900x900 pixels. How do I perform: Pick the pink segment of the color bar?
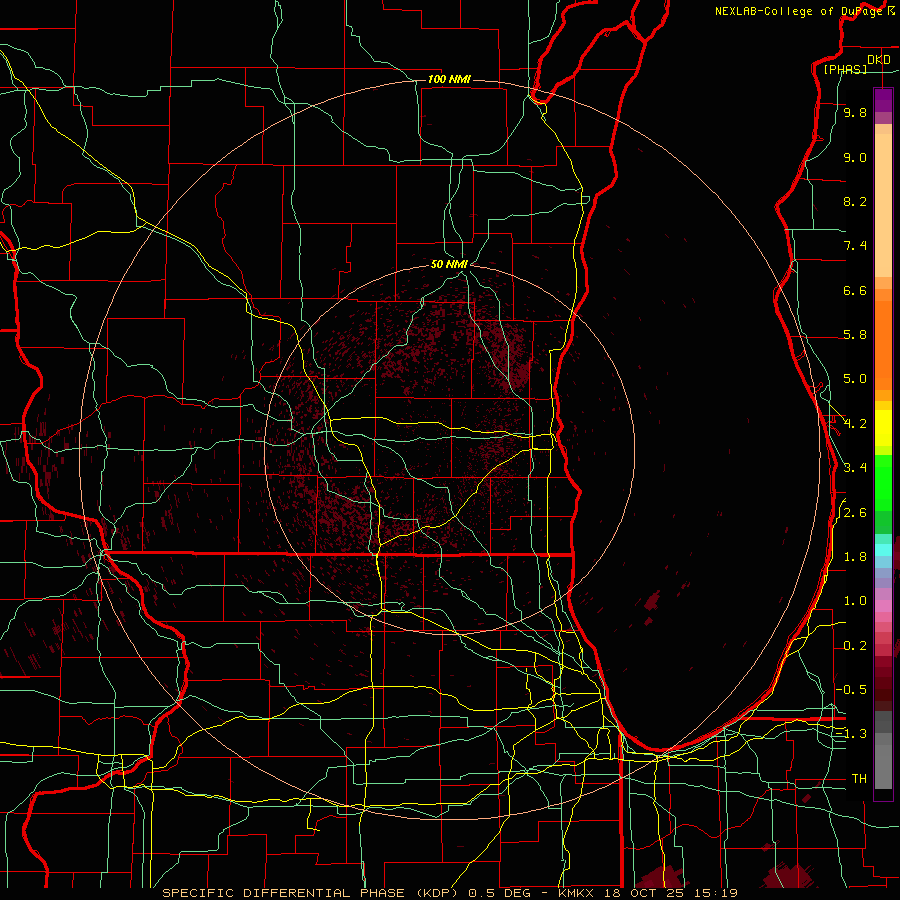point(883,606)
